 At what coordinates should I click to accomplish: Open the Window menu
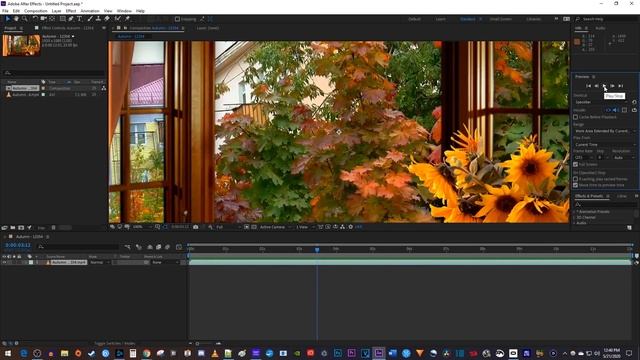[x=124, y=11]
